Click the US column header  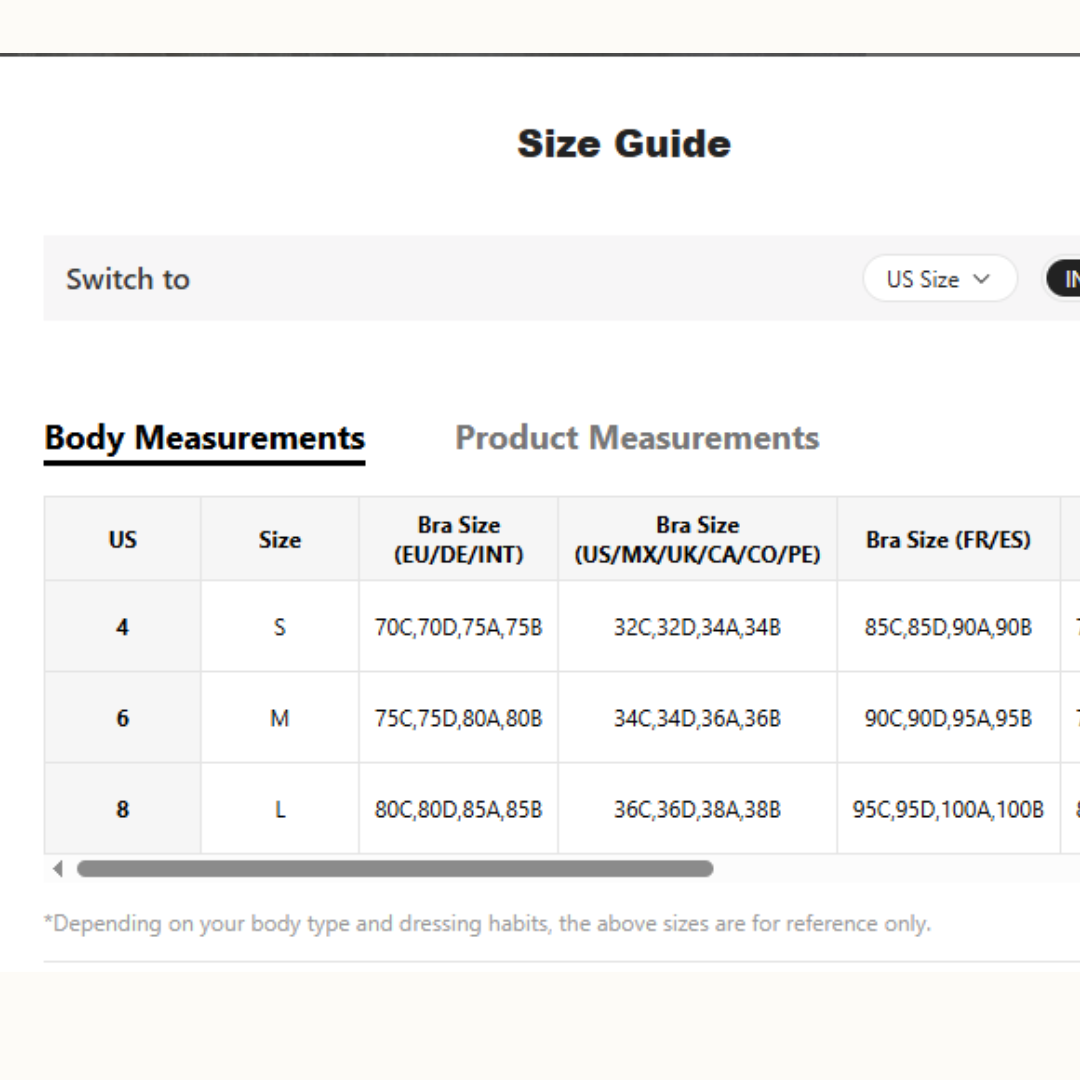(122, 540)
